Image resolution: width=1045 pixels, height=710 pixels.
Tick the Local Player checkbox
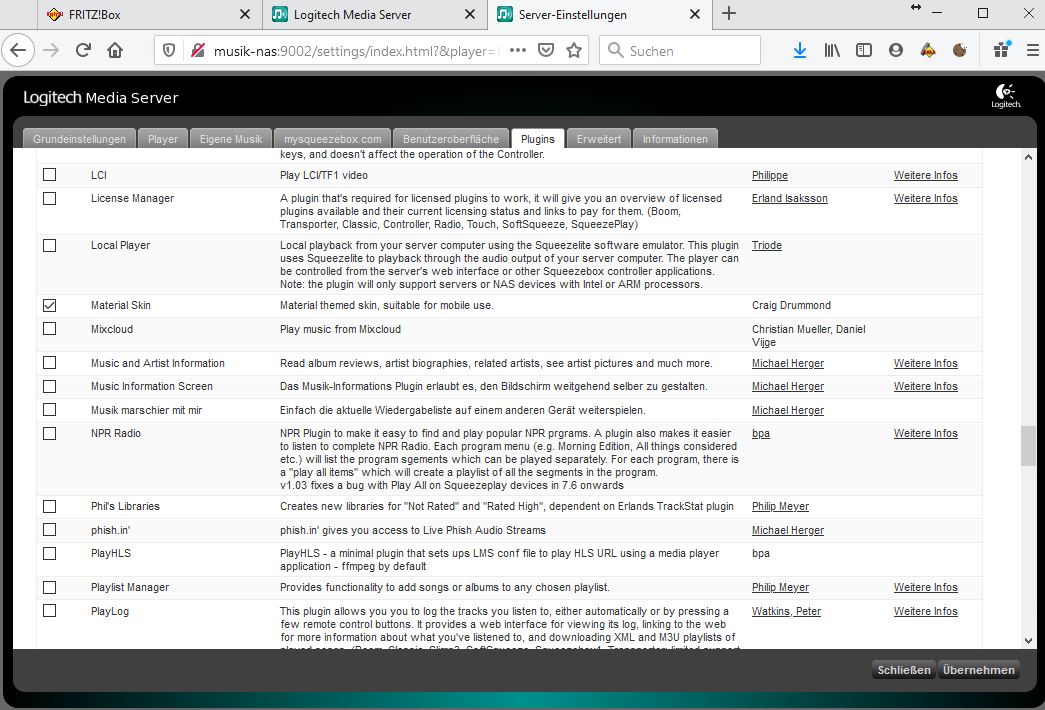pos(49,245)
